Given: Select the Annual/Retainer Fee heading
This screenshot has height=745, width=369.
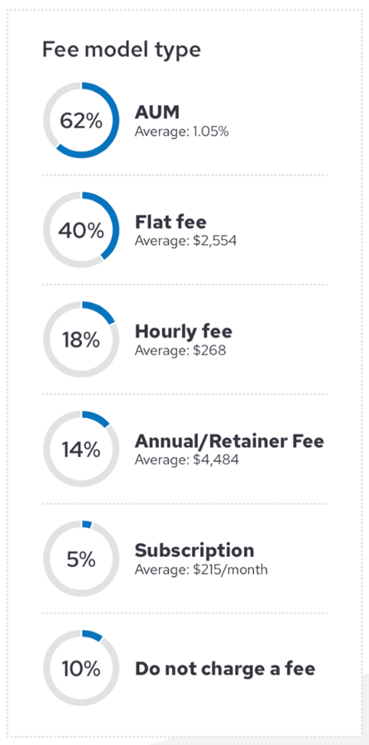Looking at the screenshot, I should [229, 441].
